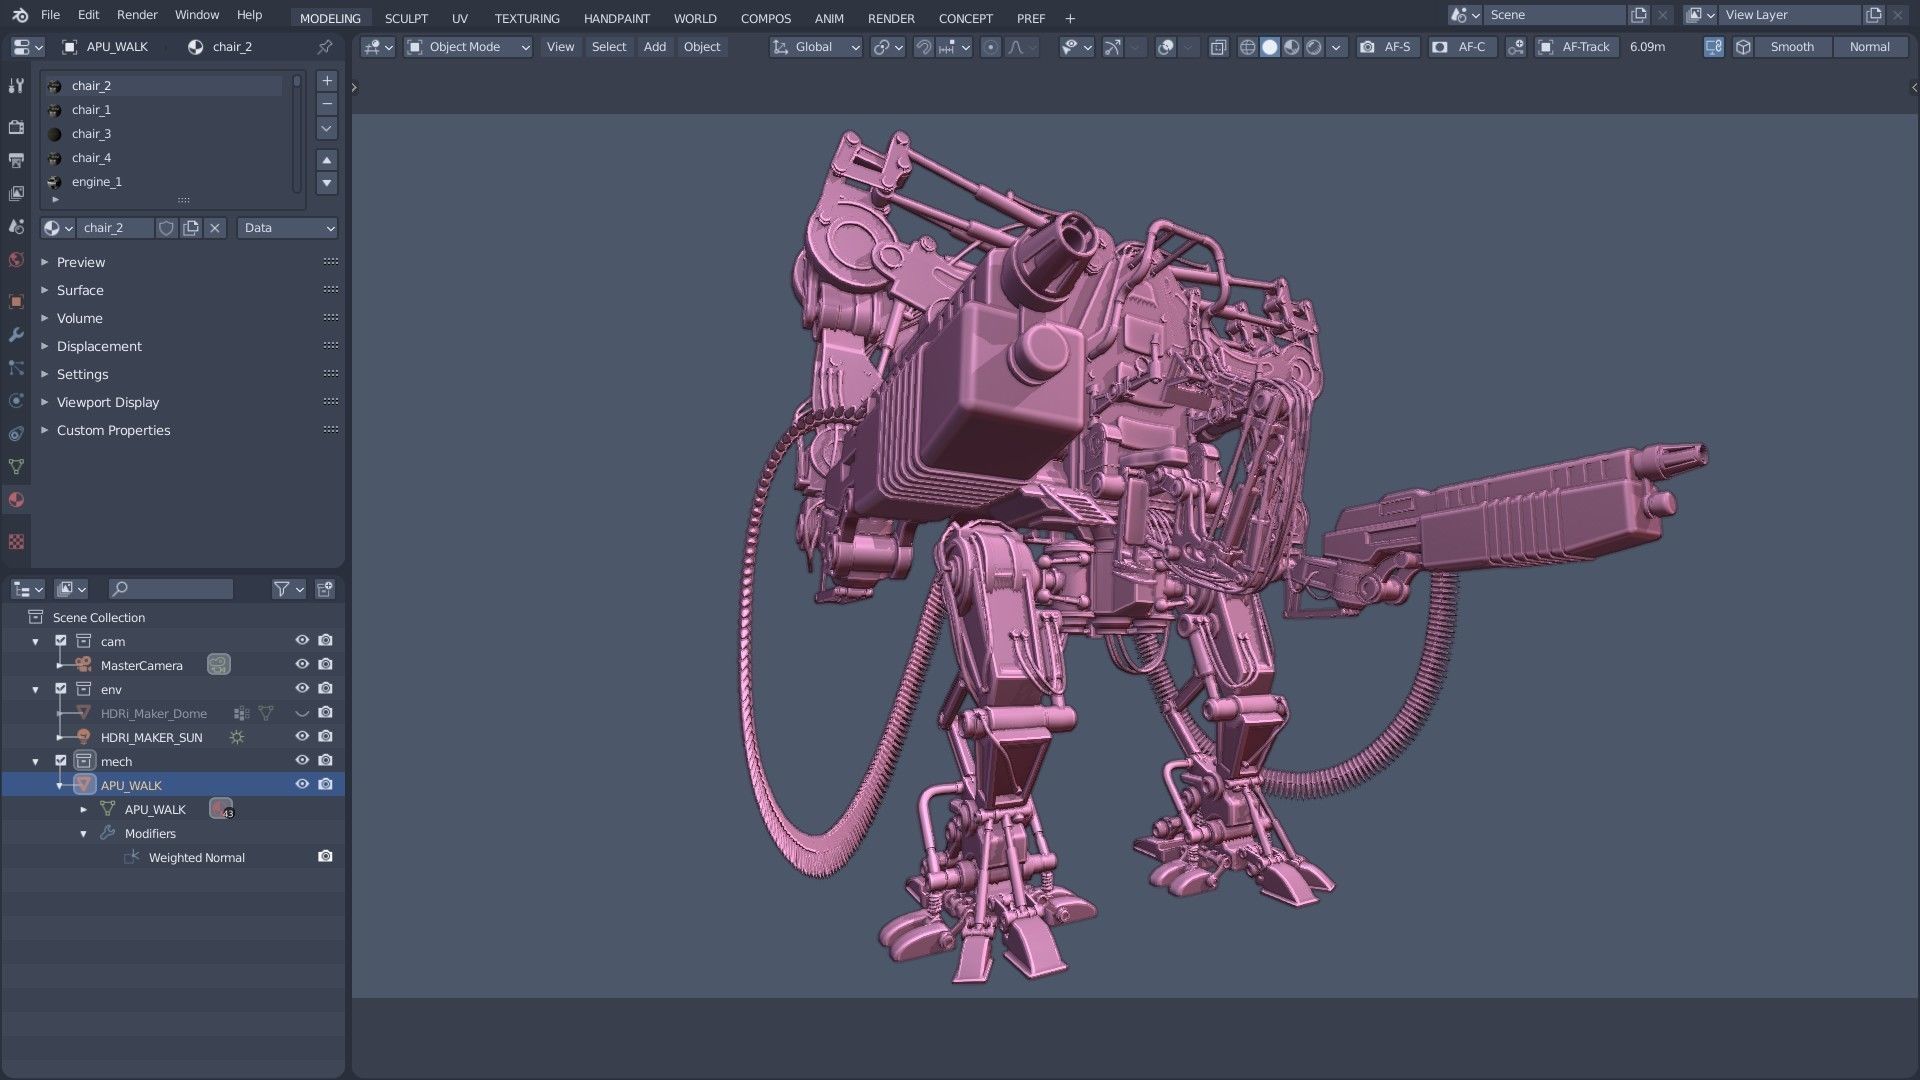
Task: Hide the APU_WALK object in viewport
Action: pos(302,784)
